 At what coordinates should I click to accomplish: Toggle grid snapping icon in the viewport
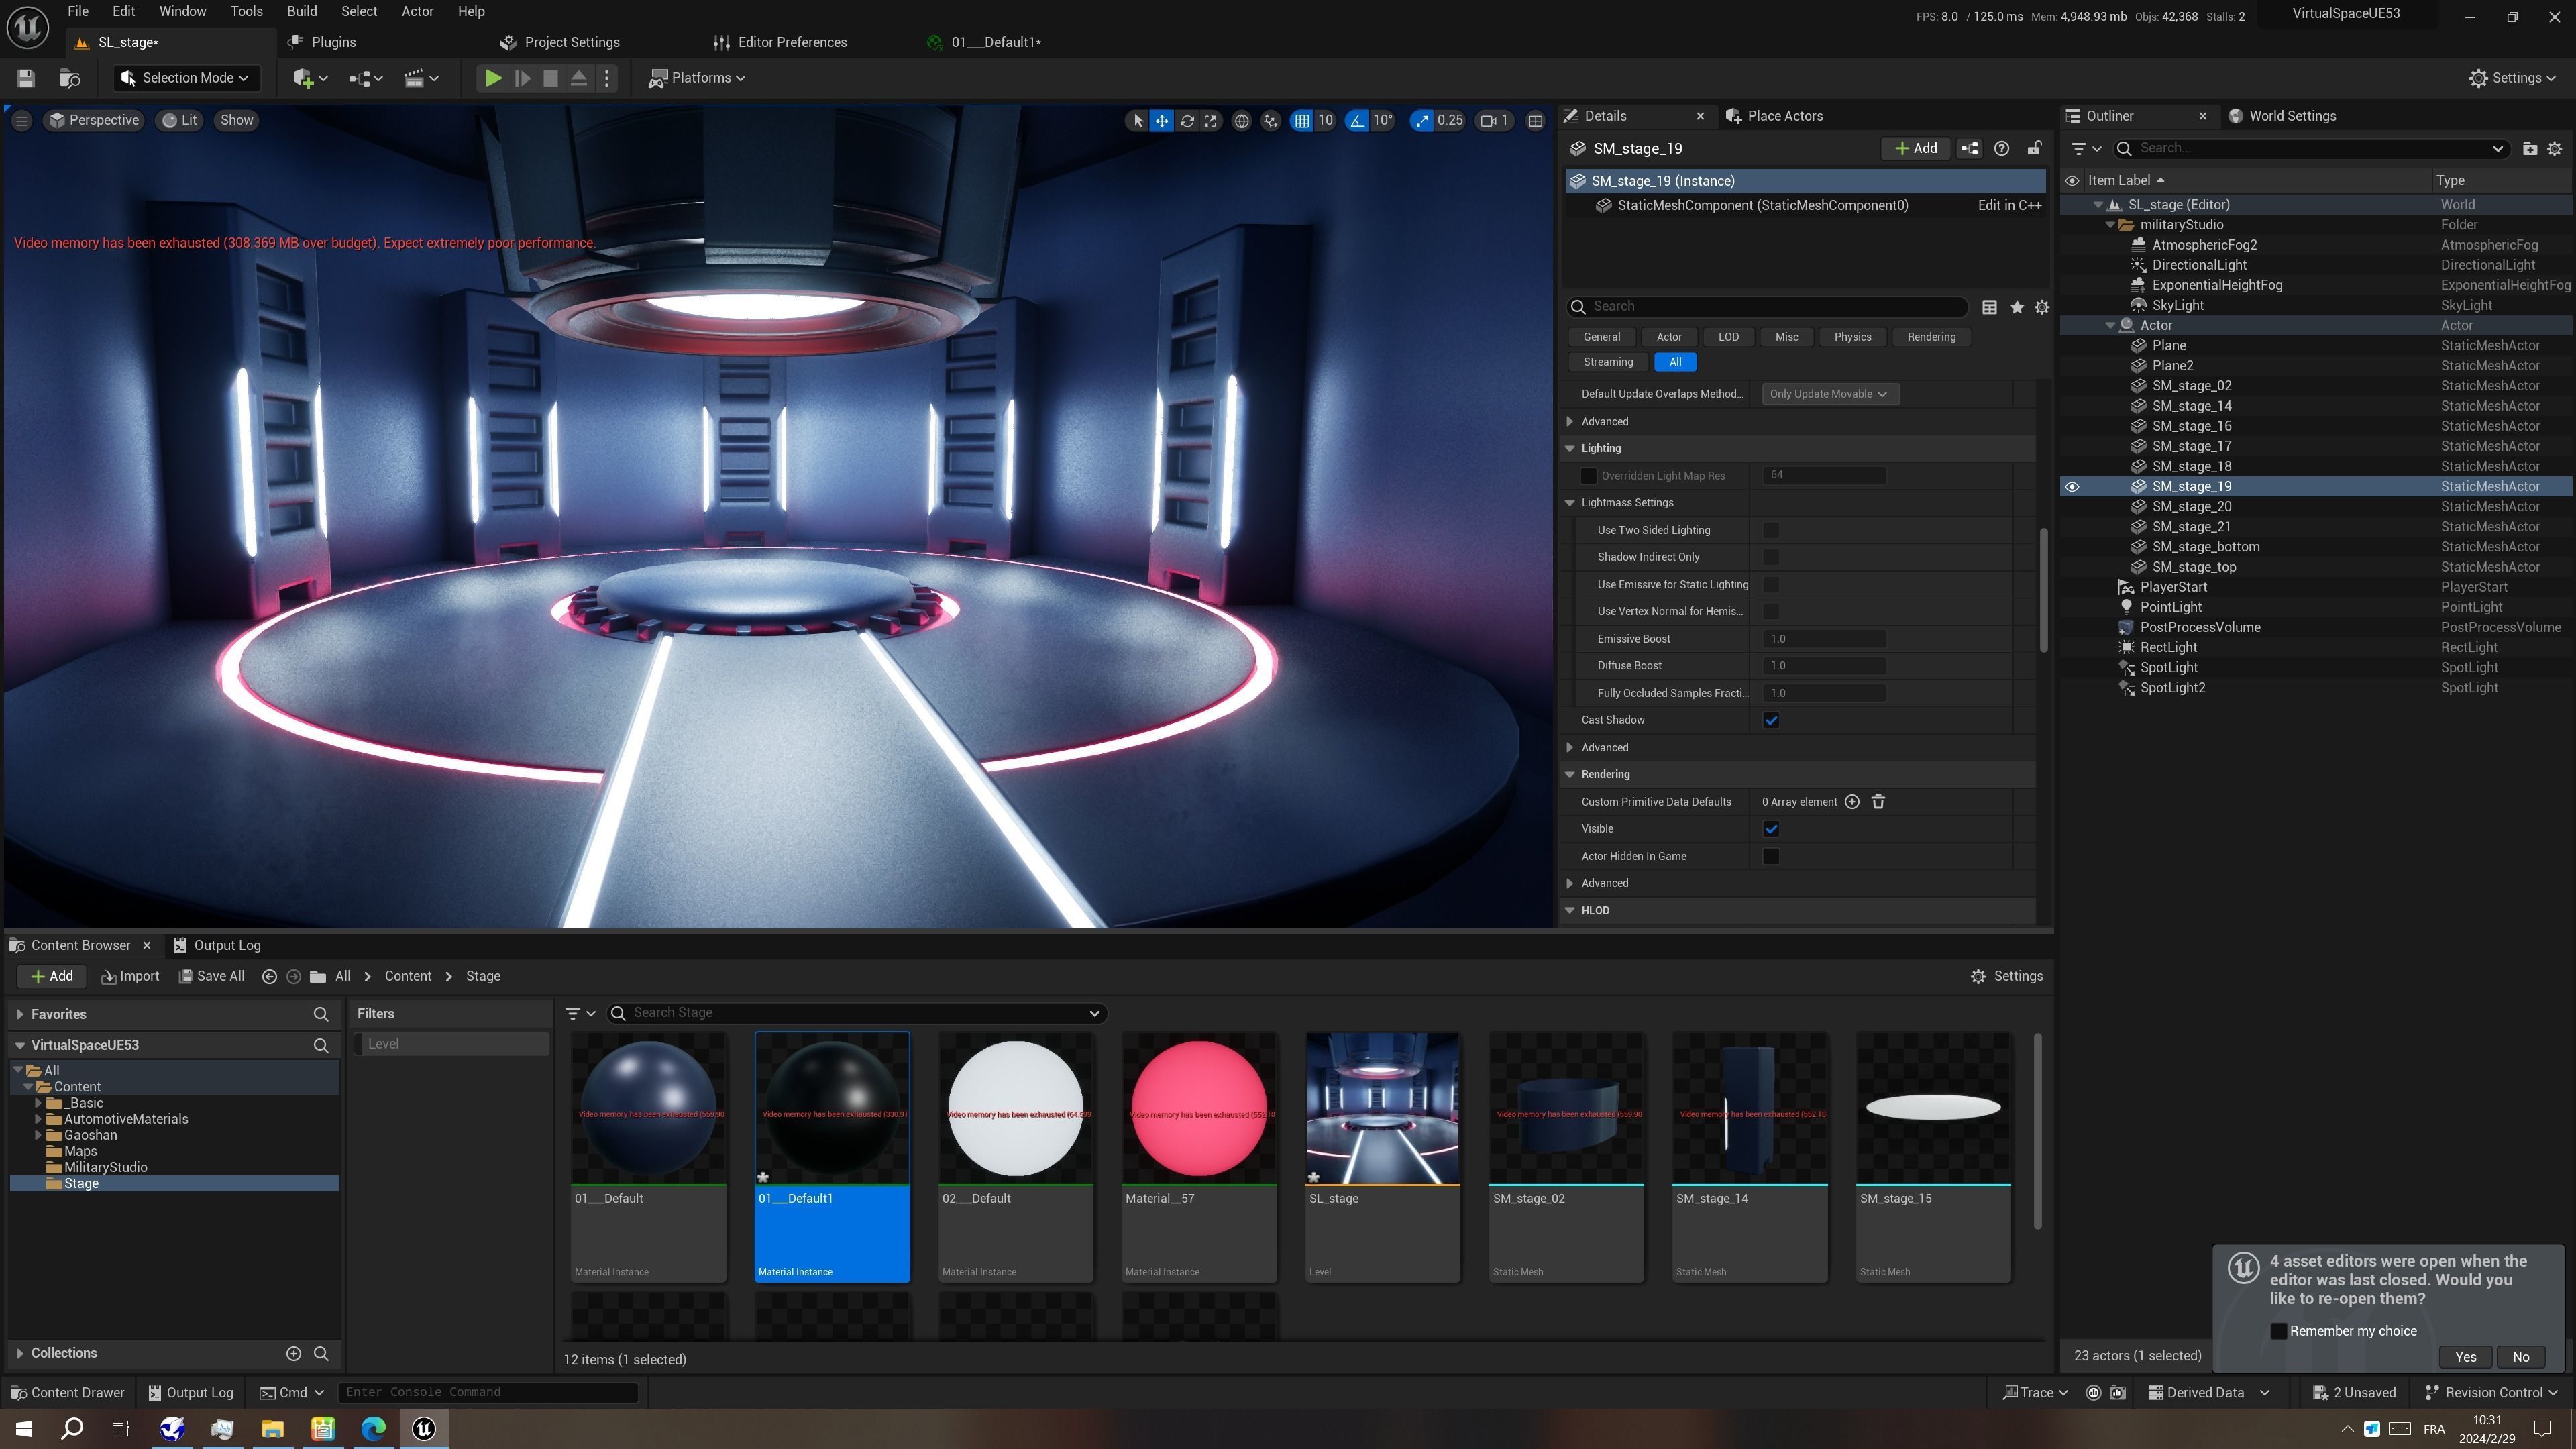pyautogui.click(x=1301, y=121)
